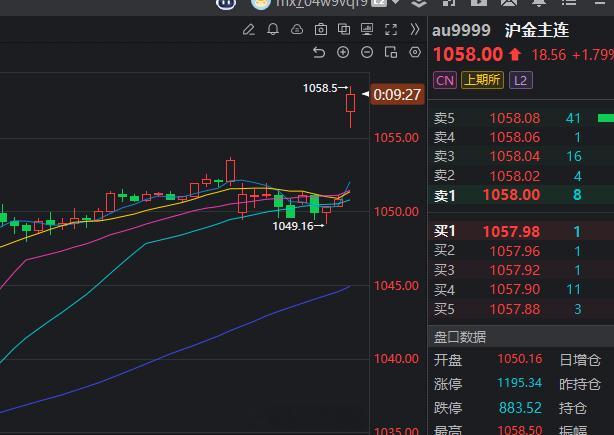Select the 卖3 row at 1058.04
This screenshot has height=435, width=614.
(x=521, y=156)
